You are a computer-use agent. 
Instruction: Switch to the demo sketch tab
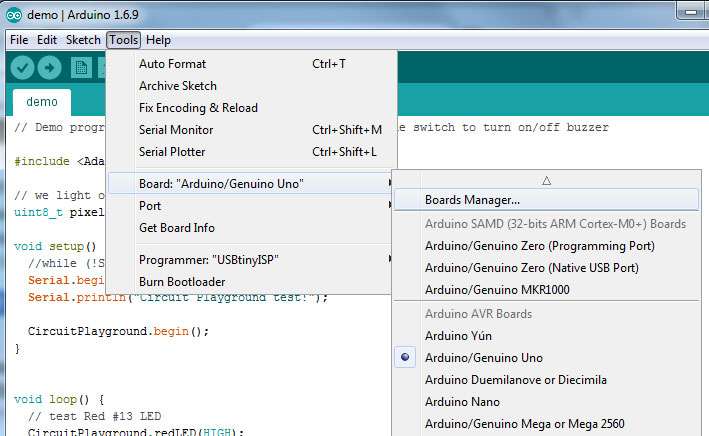point(42,102)
